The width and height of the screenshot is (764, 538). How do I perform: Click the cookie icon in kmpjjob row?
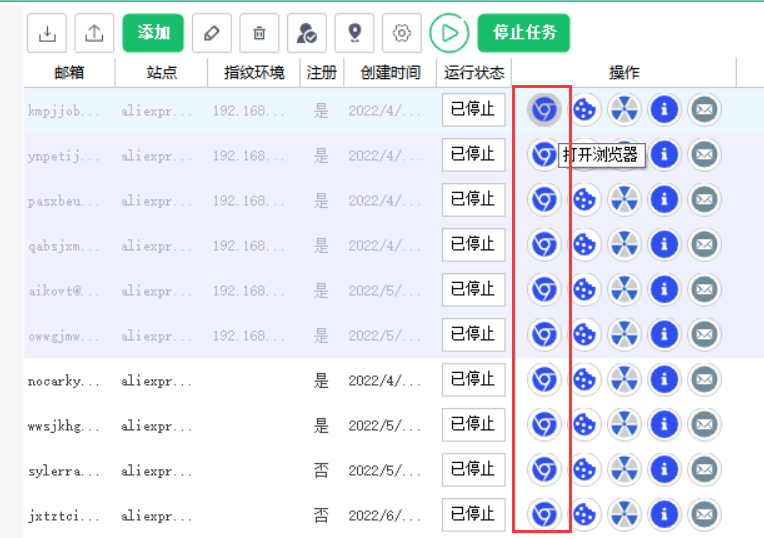(584, 110)
